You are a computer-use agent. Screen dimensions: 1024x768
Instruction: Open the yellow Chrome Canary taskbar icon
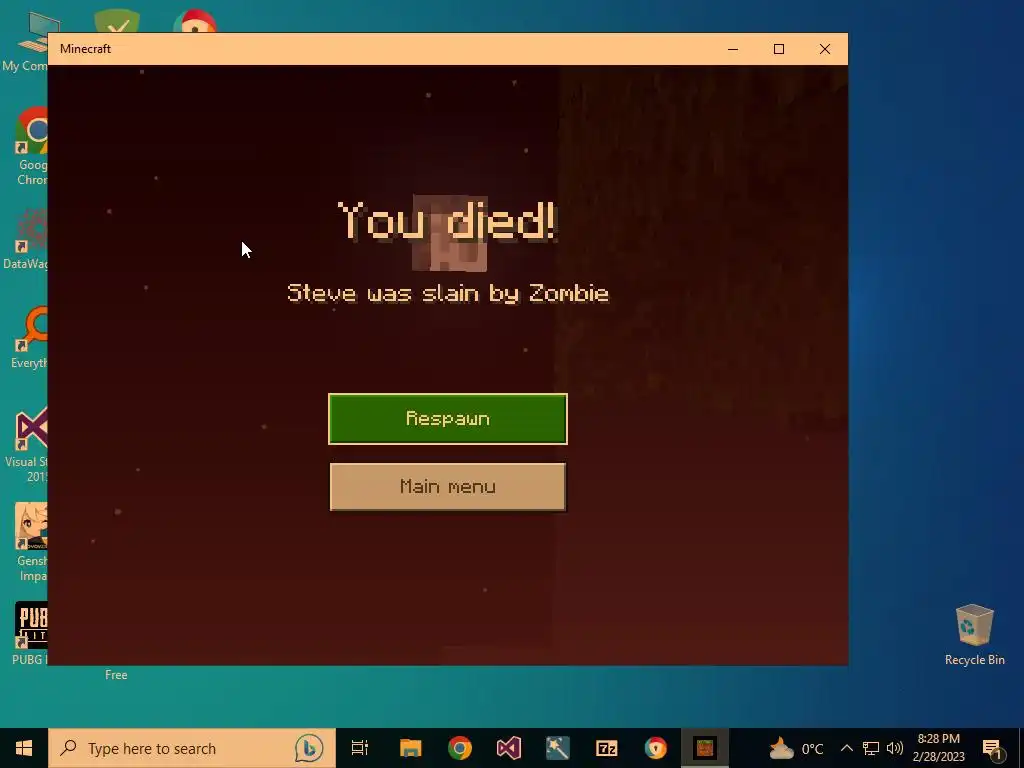656,748
